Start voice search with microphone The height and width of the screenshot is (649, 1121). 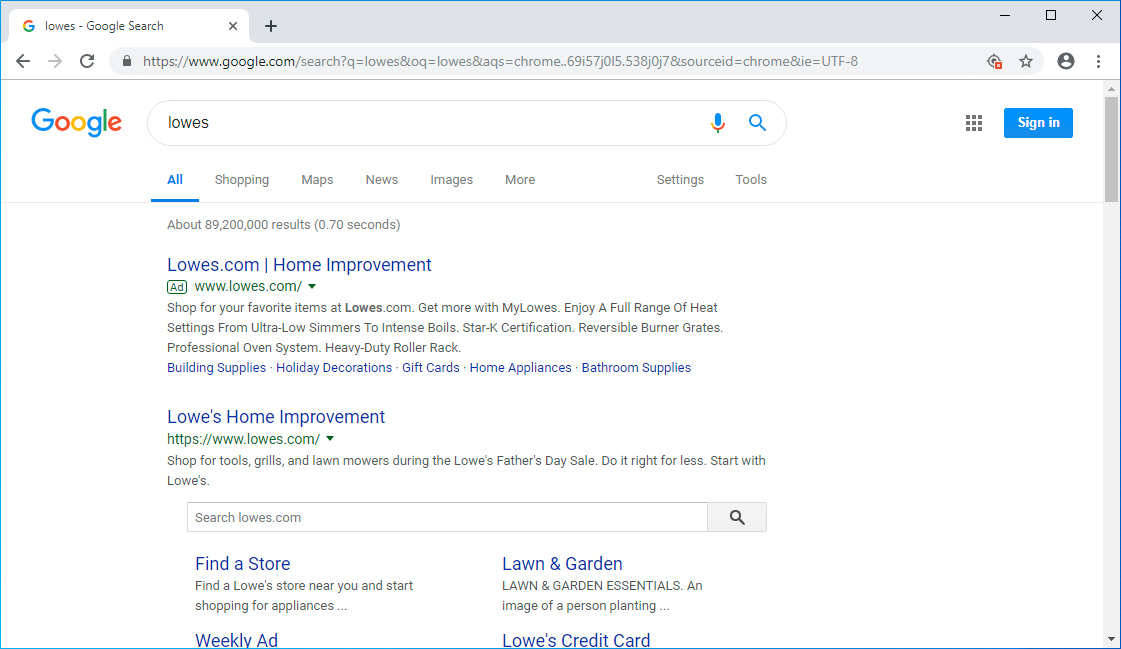click(718, 123)
